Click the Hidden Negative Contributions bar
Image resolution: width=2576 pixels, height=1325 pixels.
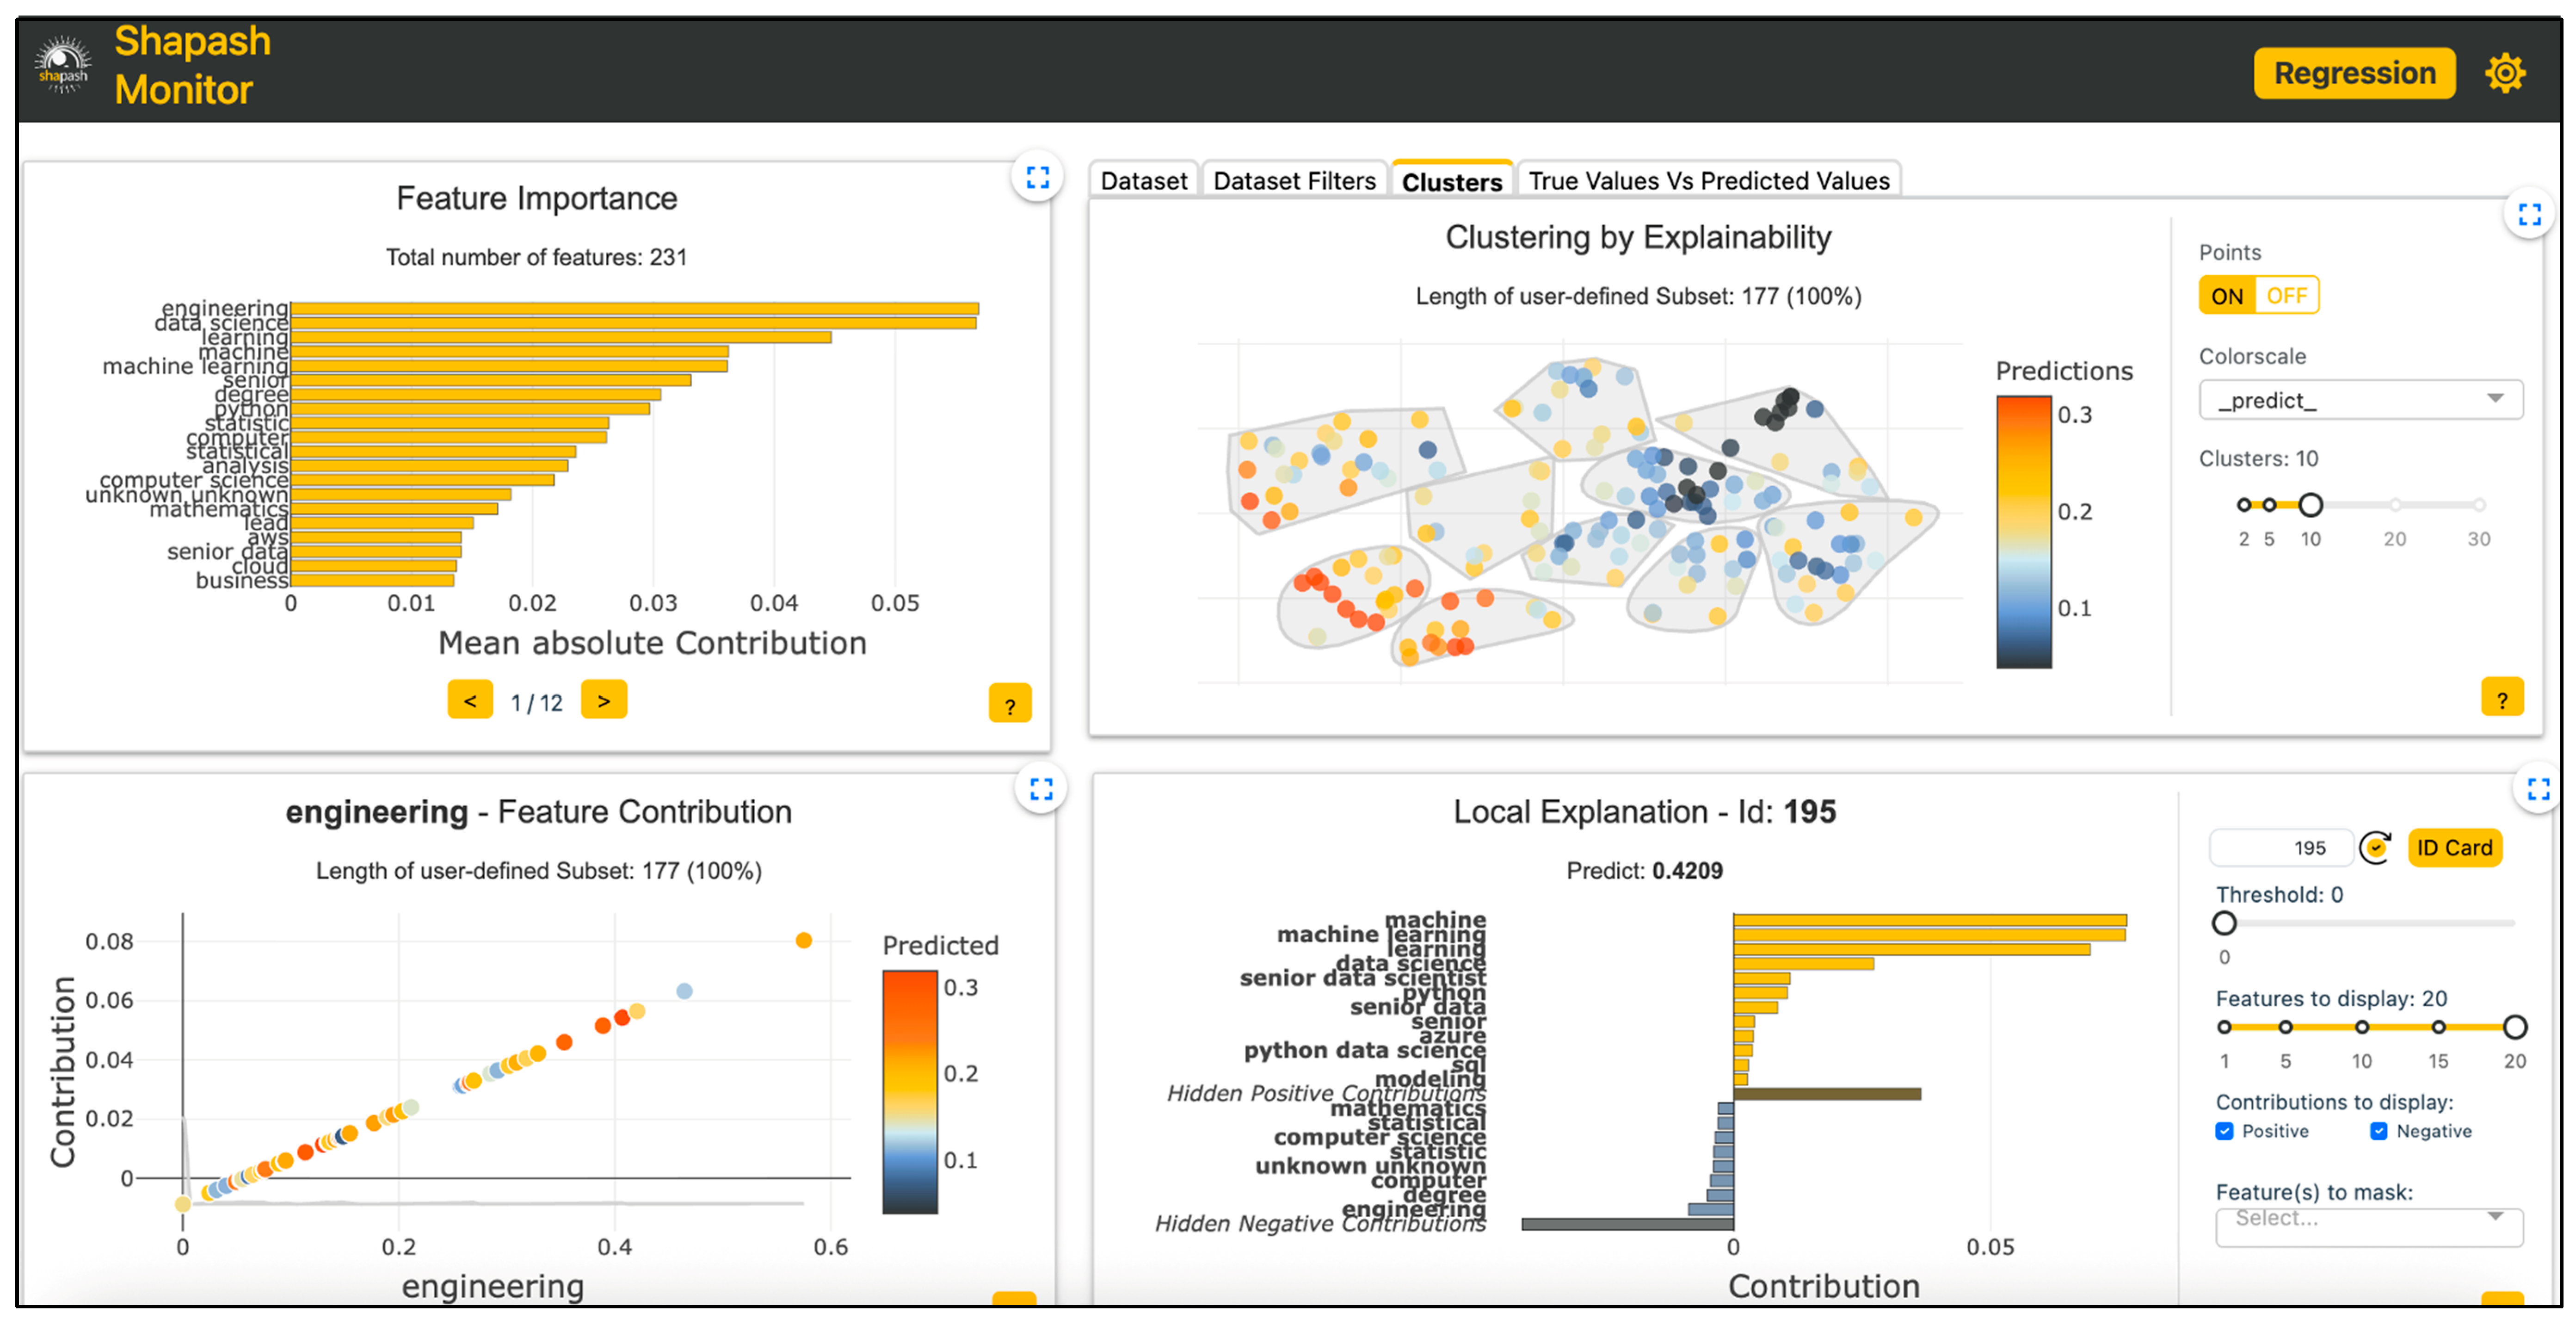[1628, 1224]
